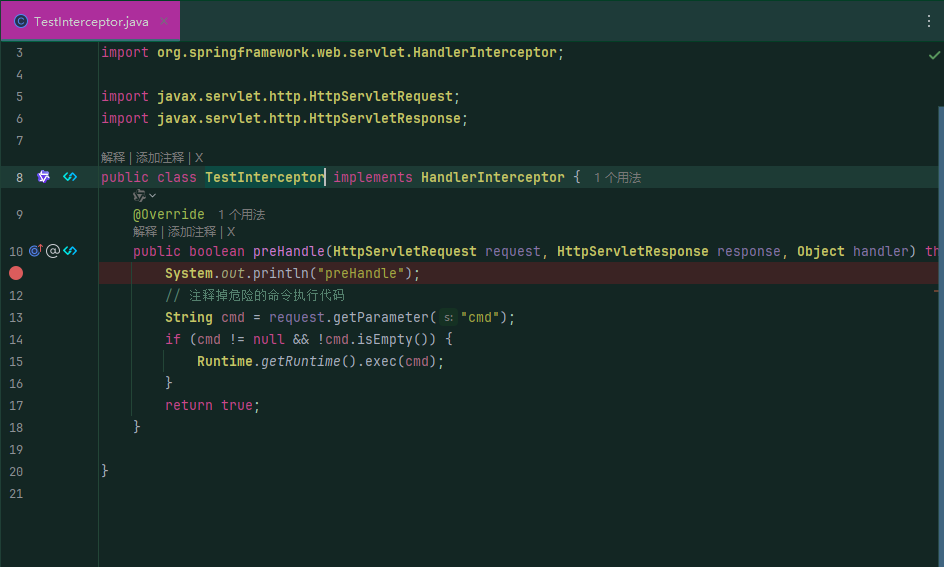Click getRuntime on line 15
This screenshot has height=567, width=944.
pos(300,362)
